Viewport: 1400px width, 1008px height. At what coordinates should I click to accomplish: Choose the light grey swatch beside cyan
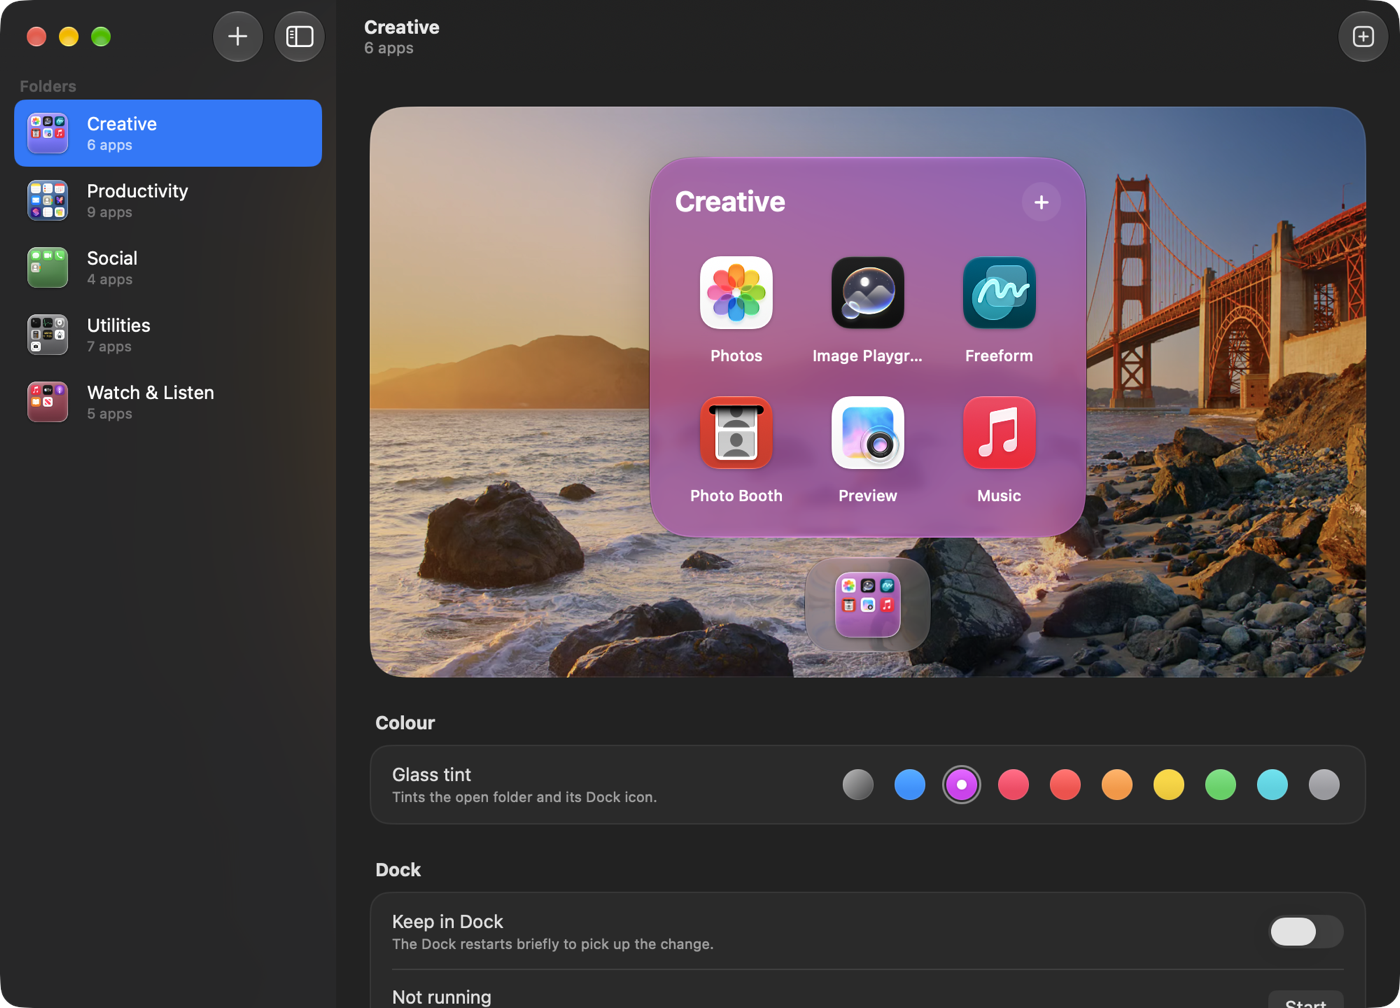[1324, 785]
